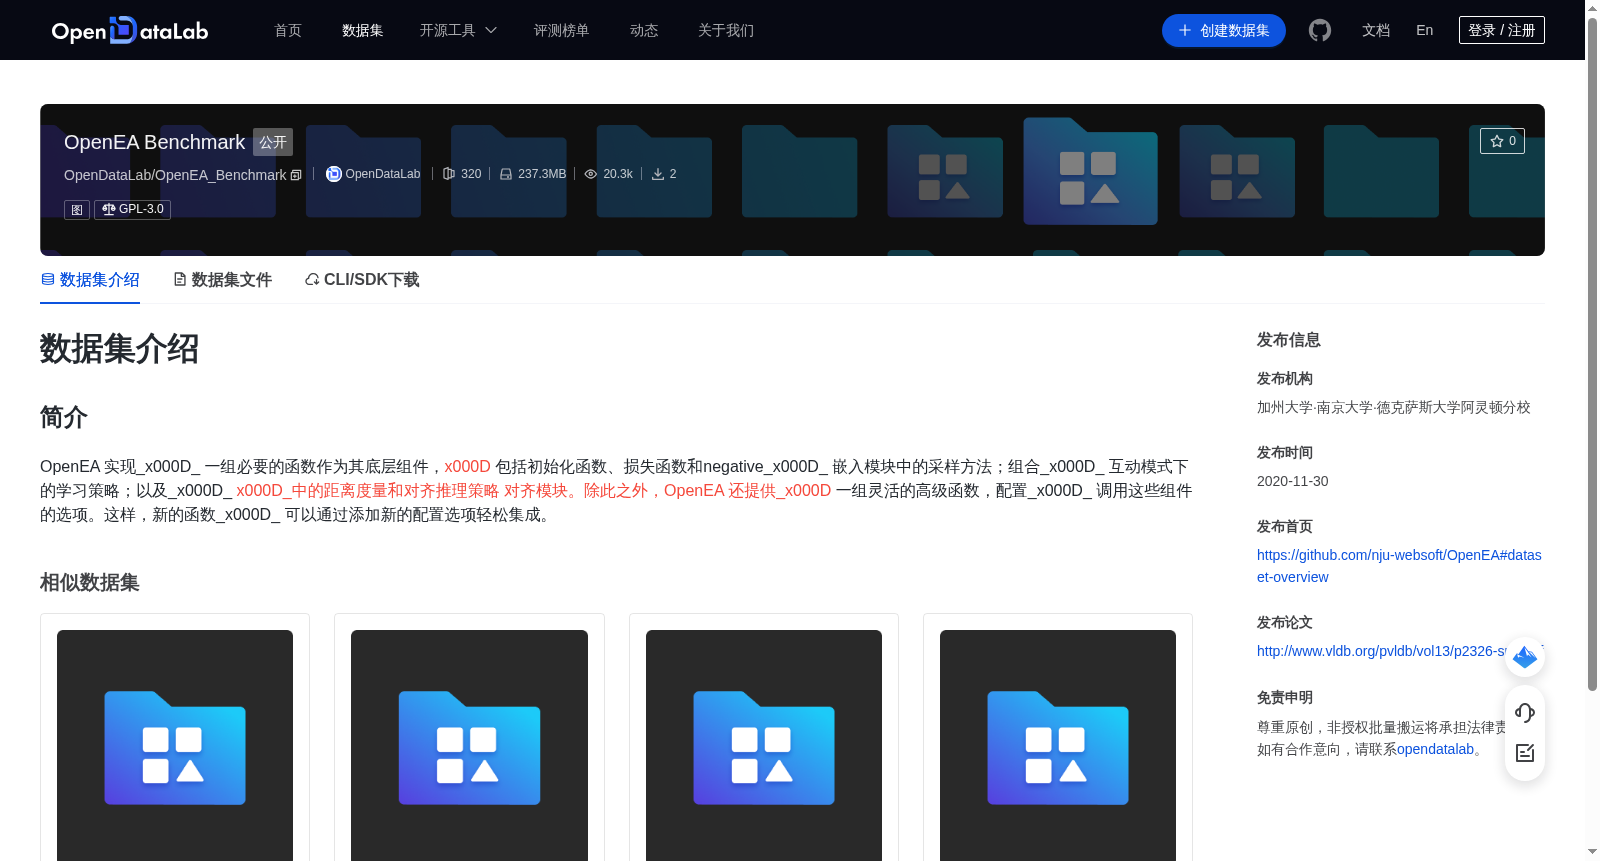Click the database icon on 数据集介绍 tab
1600x861 pixels.
click(48, 279)
